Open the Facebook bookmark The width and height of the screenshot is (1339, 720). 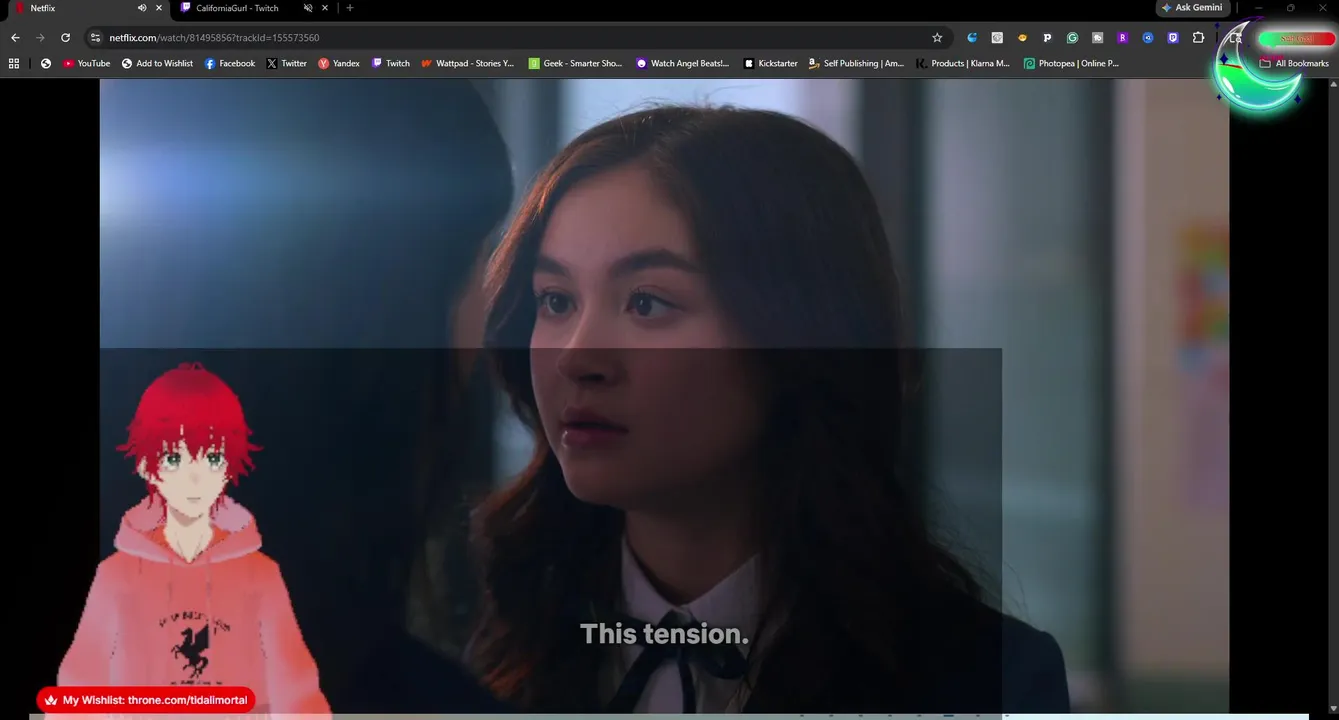click(229, 63)
